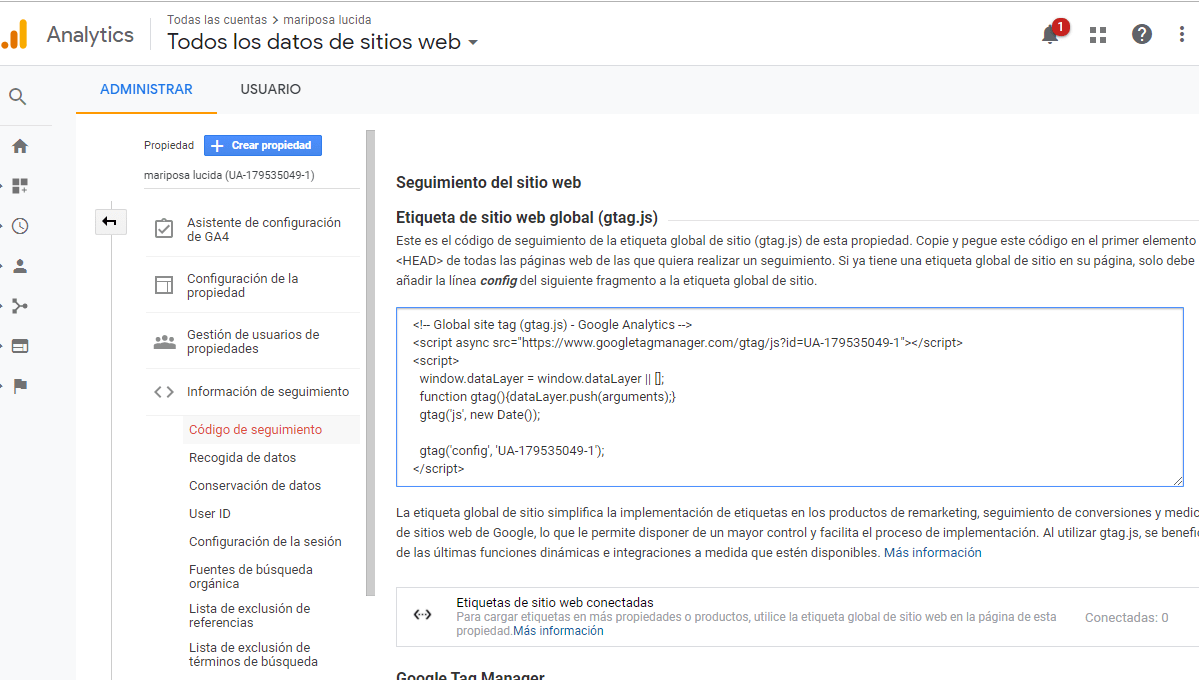This screenshot has height=680, width=1199.
Task: Select Lista de exclusión de referencias
Action: pos(249,615)
